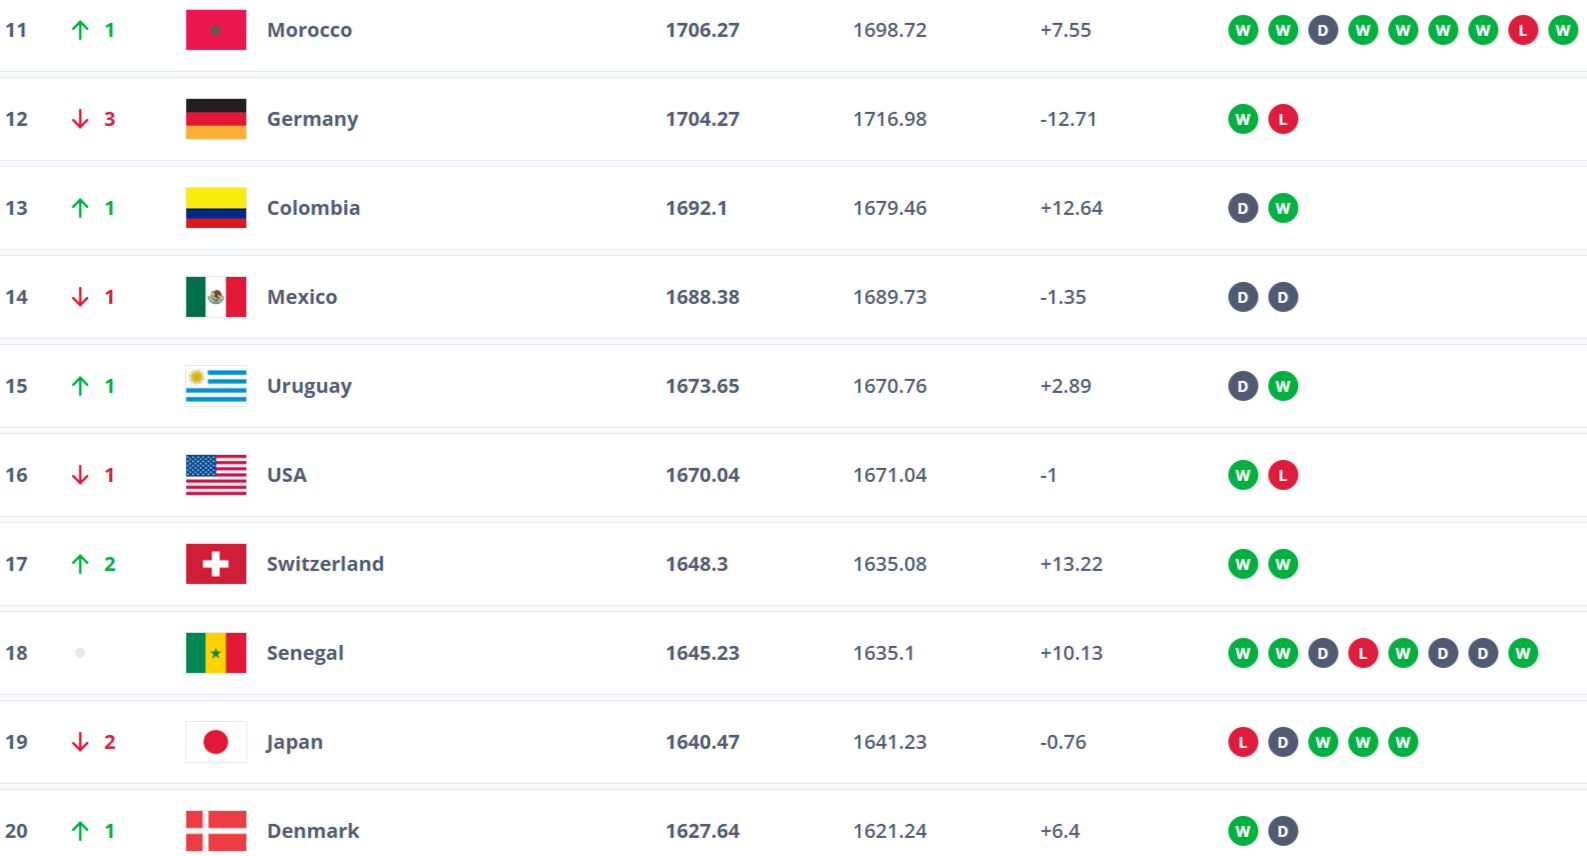Viewport: 1587px width, 856px height.
Task: Click the Morocco flag icon
Action: (216, 30)
